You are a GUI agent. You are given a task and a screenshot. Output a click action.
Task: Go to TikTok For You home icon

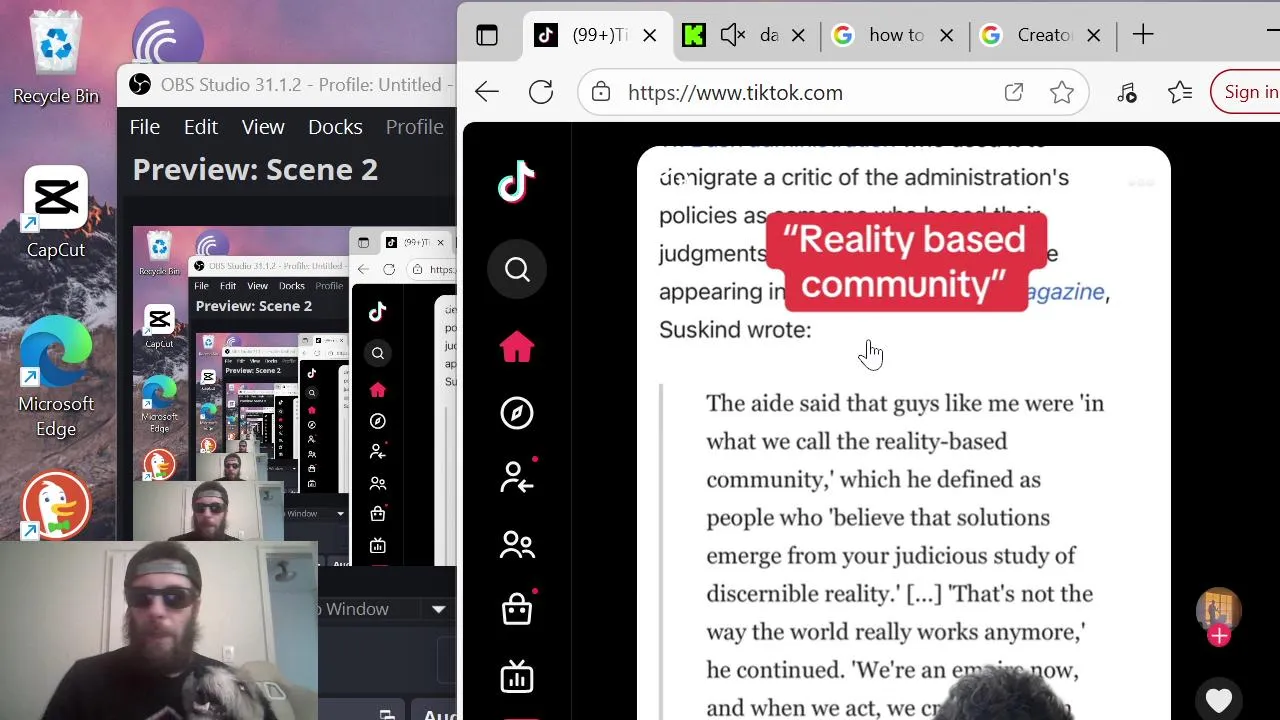coord(517,346)
